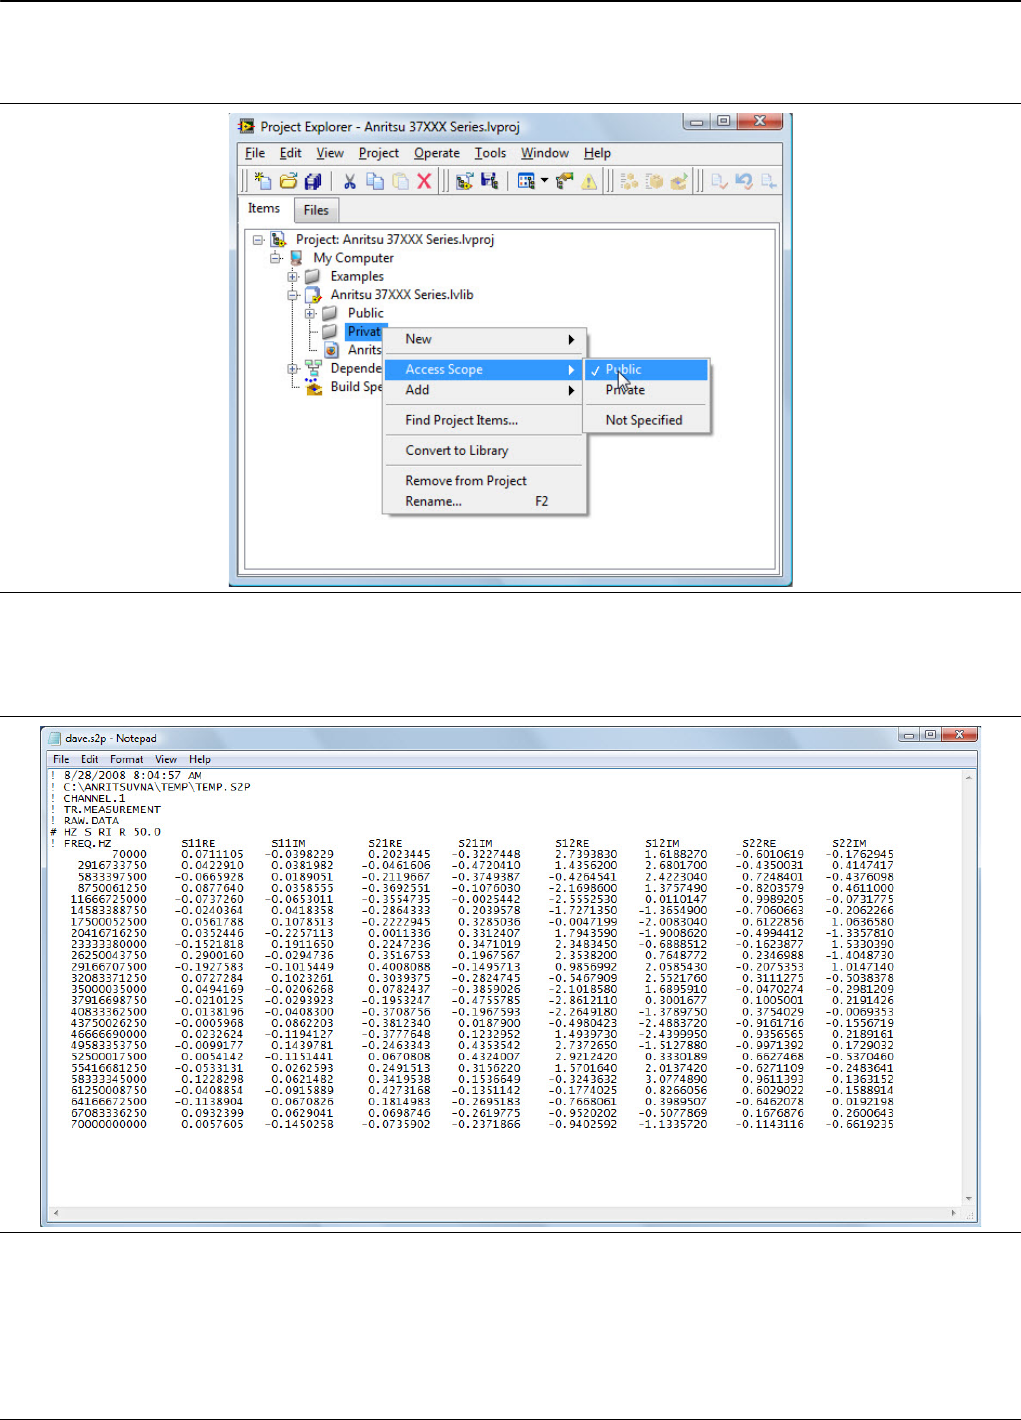The image size is (1021, 1420).
Task: Click the Dependencies tree icon
Action: pyautogui.click(x=313, y=369)
